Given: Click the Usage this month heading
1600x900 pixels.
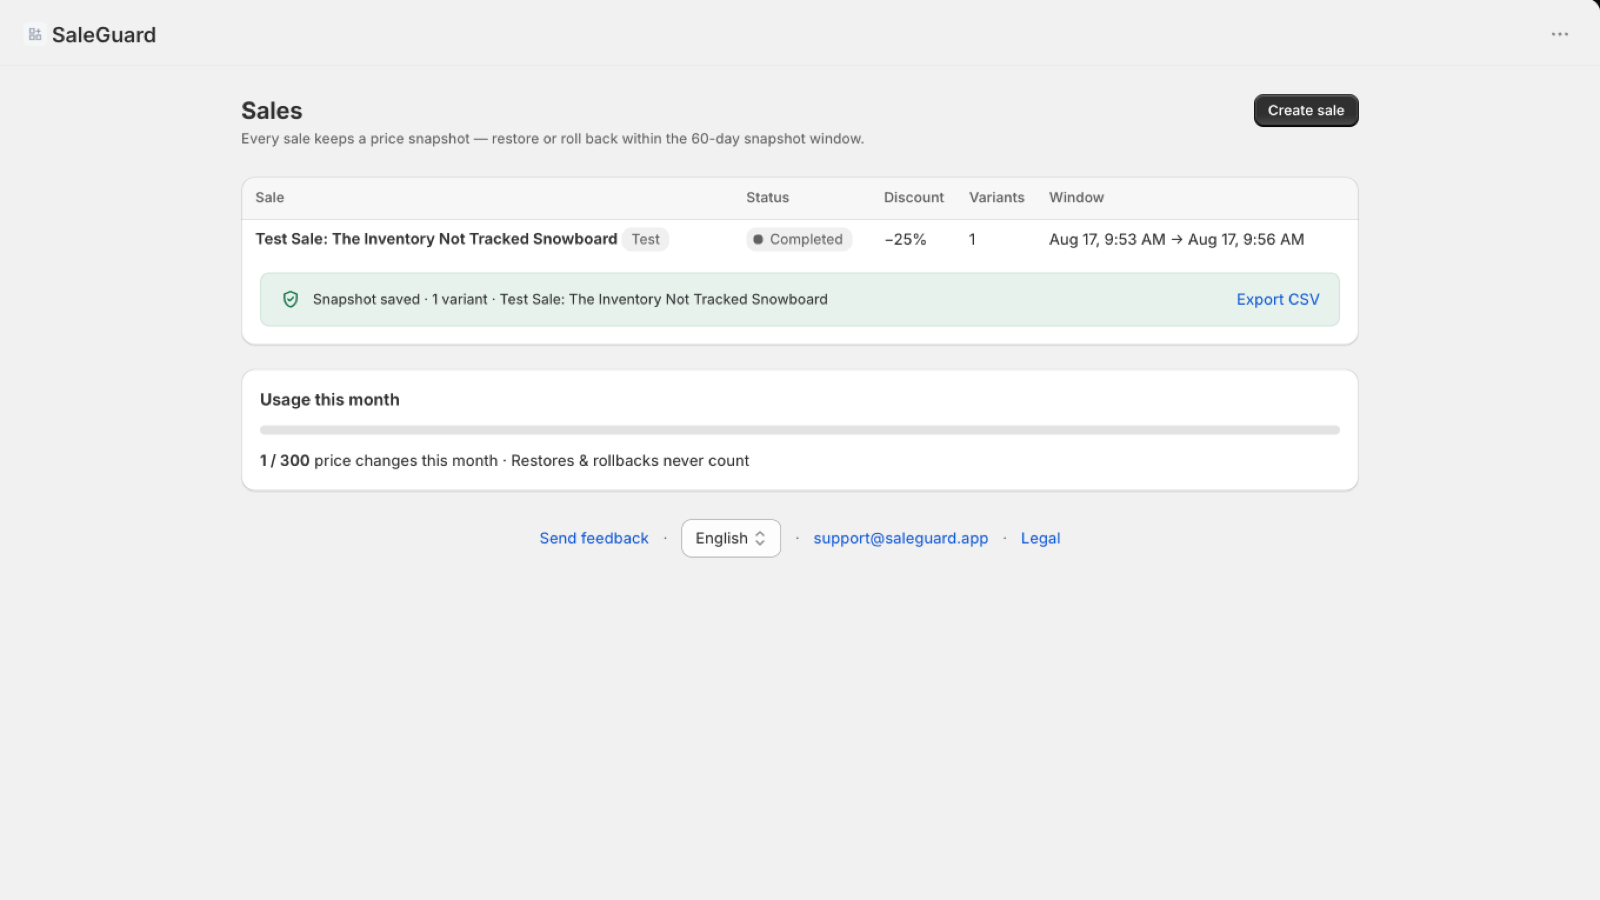Looking at the screenshot, I should click(330, 400).
